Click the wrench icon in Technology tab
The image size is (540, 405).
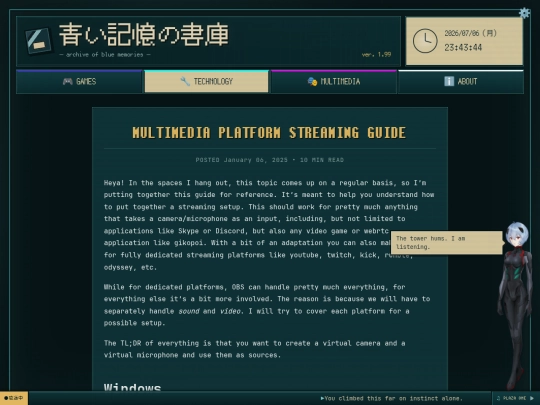185,81
